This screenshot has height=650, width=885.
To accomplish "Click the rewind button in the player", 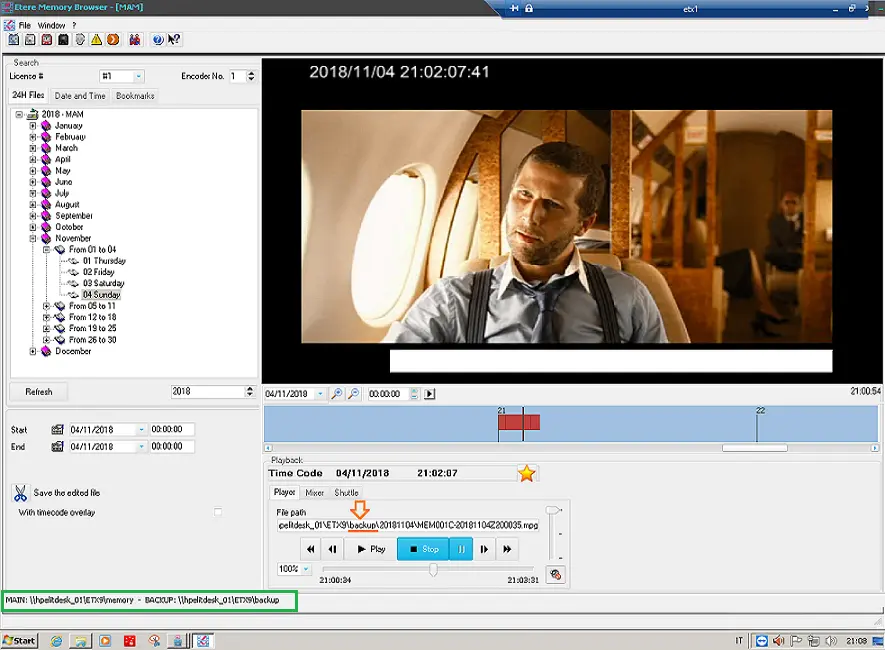I will click(x=311, y=549).
